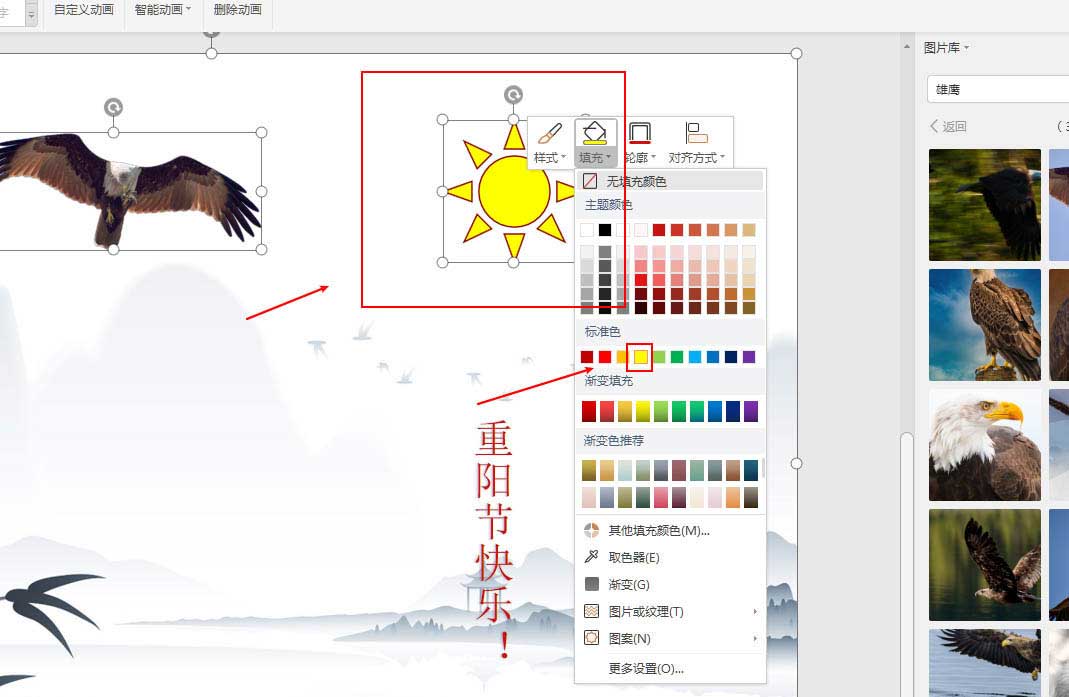Choose 渐变(G) menu entry
Image resolution: width=1069 pixels, height=697 pixels.
click(x=670, y=584)
